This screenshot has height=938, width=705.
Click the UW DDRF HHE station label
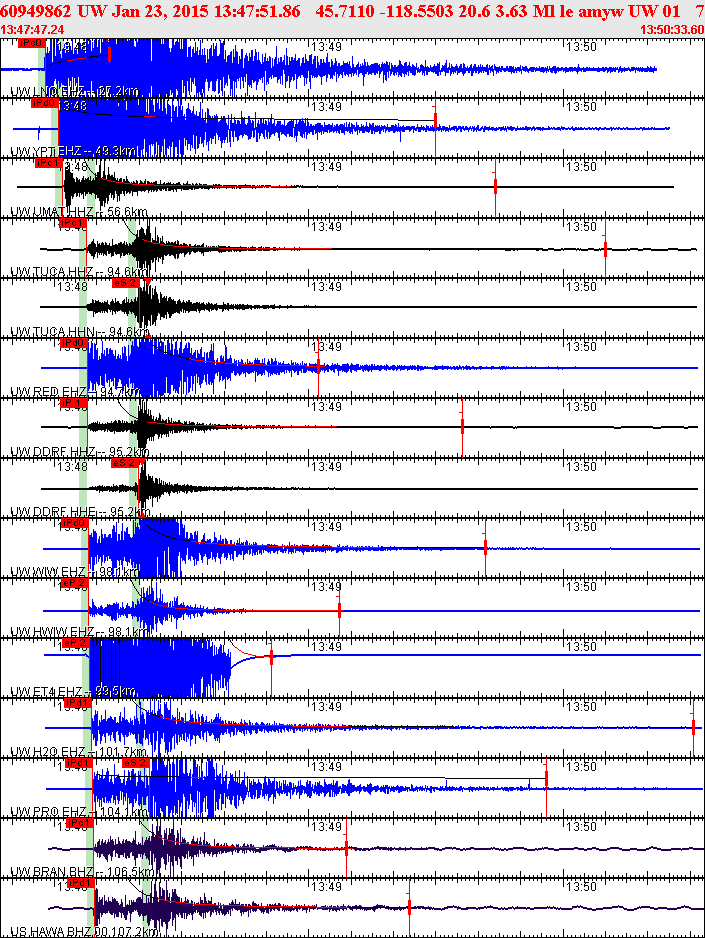(78, 512)
